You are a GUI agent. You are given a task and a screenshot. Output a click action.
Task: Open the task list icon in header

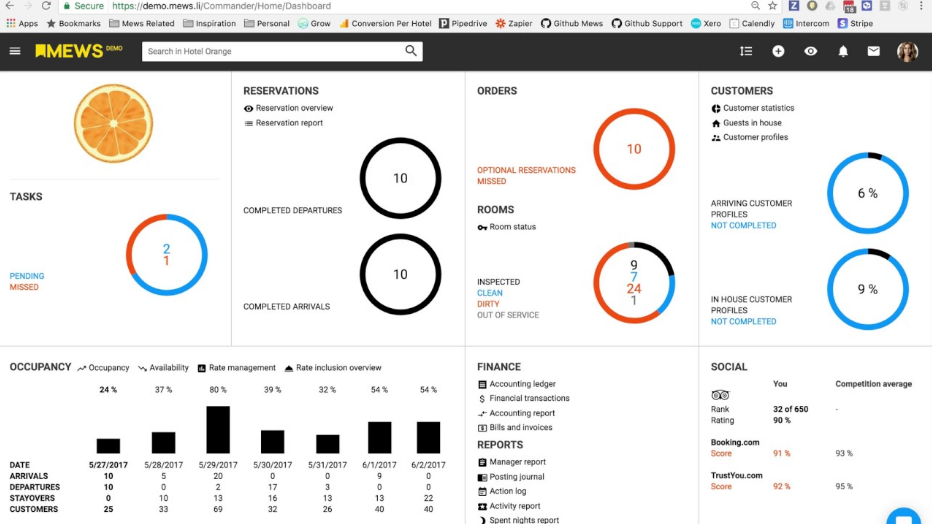click(x=746, y=51)
